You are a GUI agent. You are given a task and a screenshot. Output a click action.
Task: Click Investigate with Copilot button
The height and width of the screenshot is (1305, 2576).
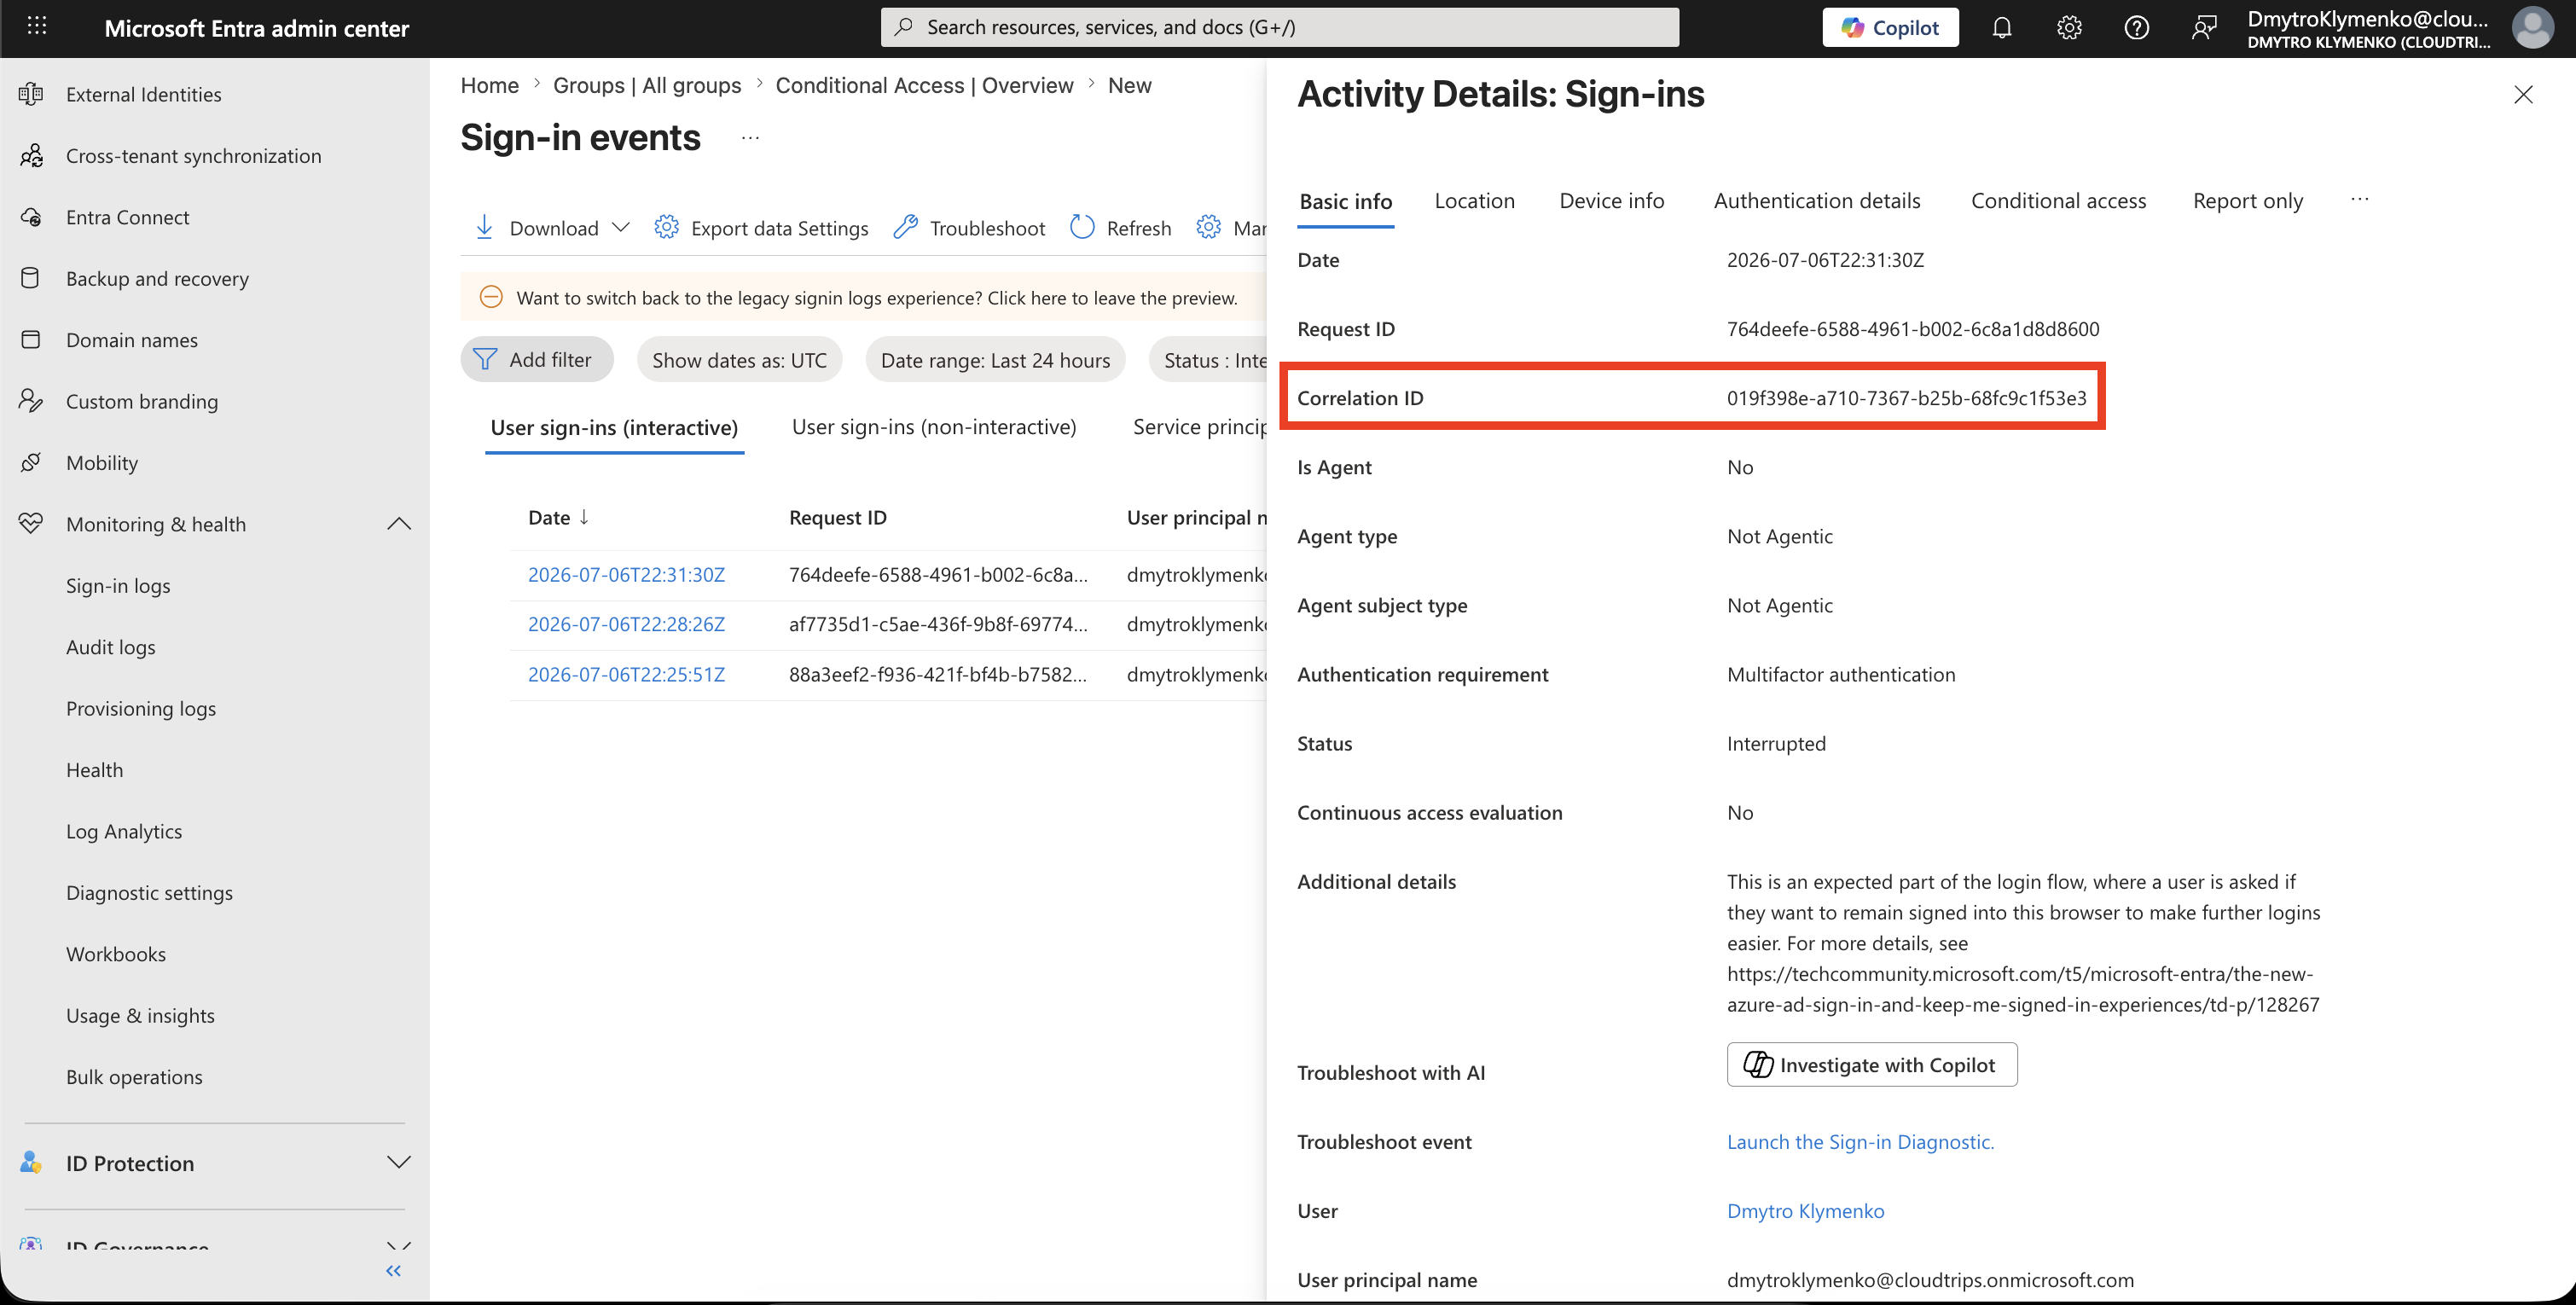[x=1871, y=1065]
